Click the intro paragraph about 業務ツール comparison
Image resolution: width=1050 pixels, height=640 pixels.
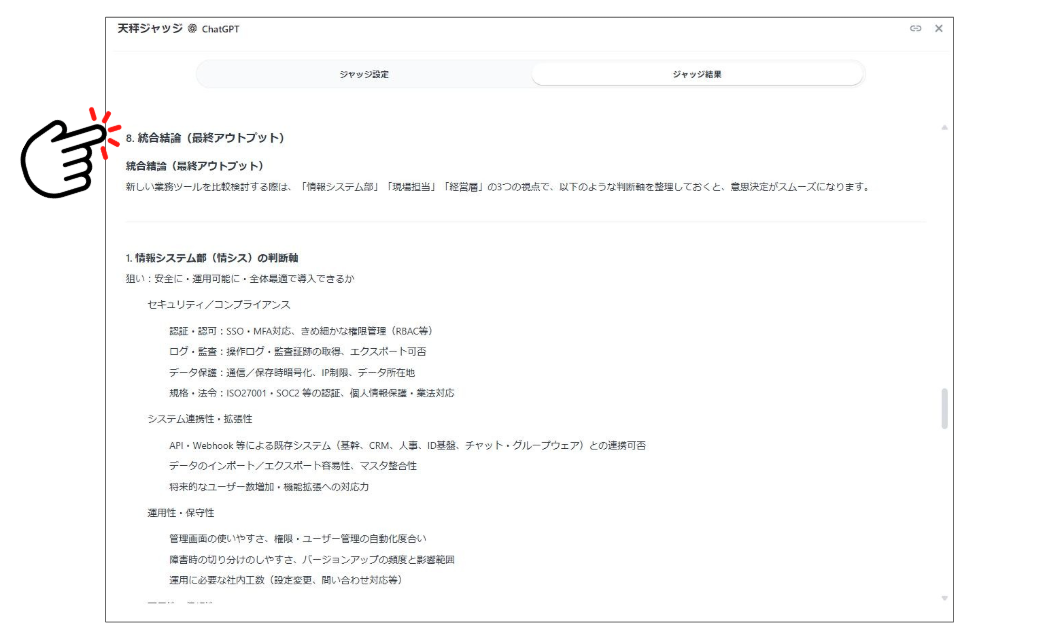click(x=500, y=189)
